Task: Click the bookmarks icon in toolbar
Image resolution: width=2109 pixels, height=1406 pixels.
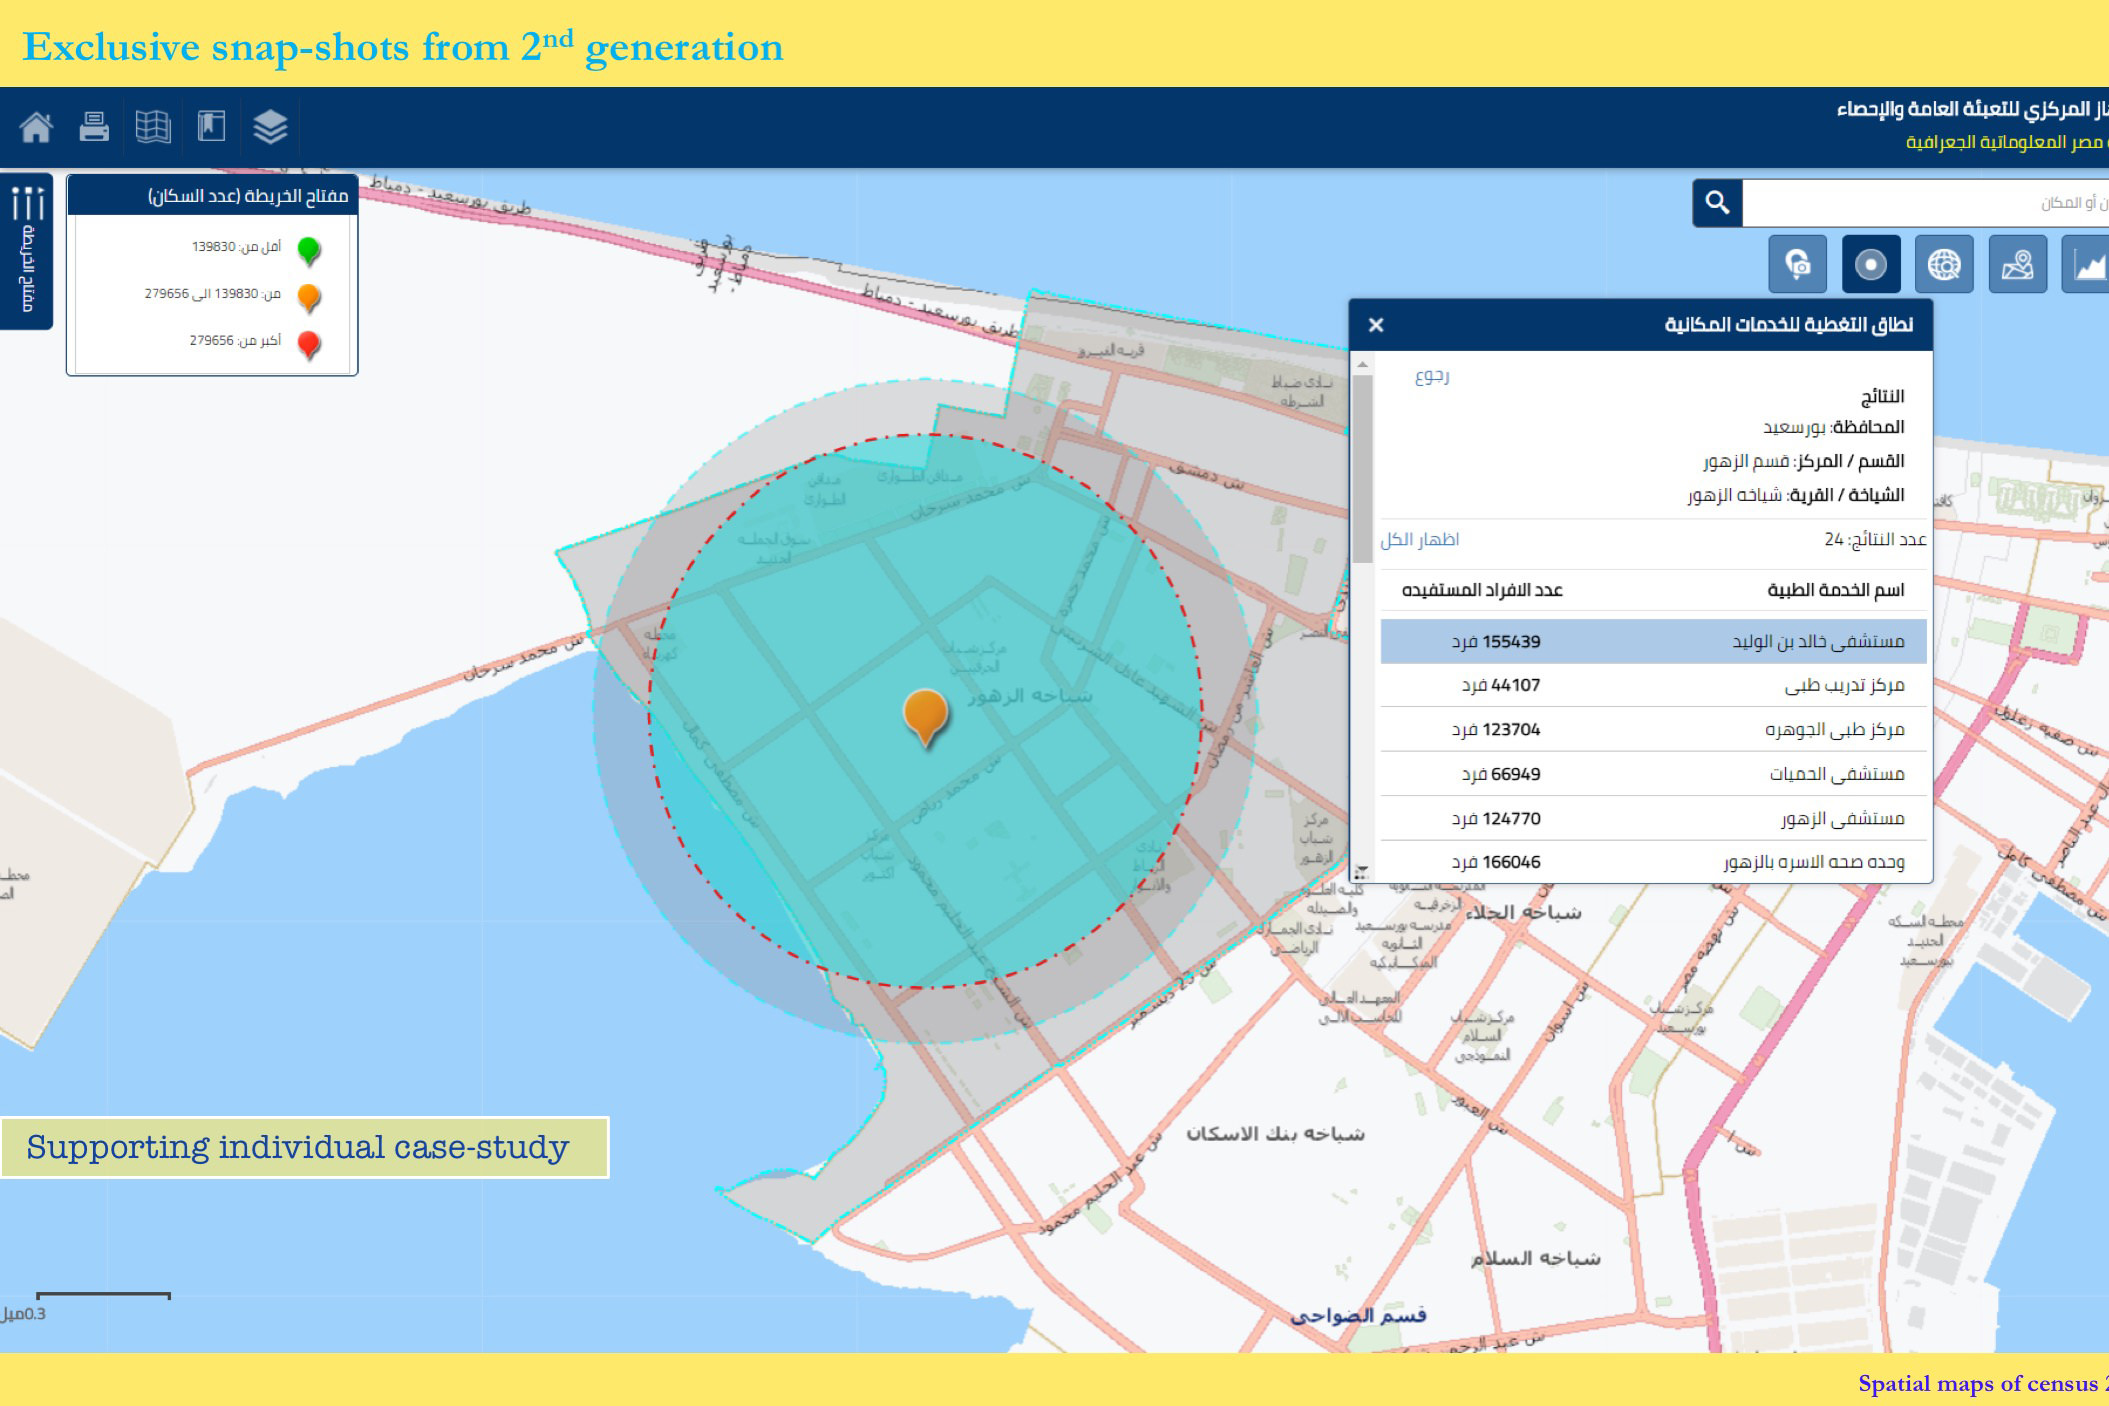Action: (211, 127)
